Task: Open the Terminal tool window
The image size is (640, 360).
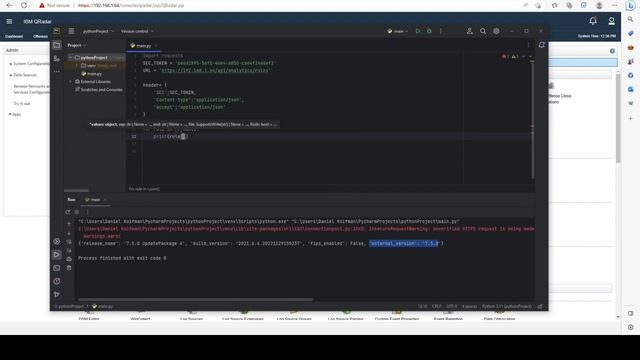Action: (x=57, y=268)
